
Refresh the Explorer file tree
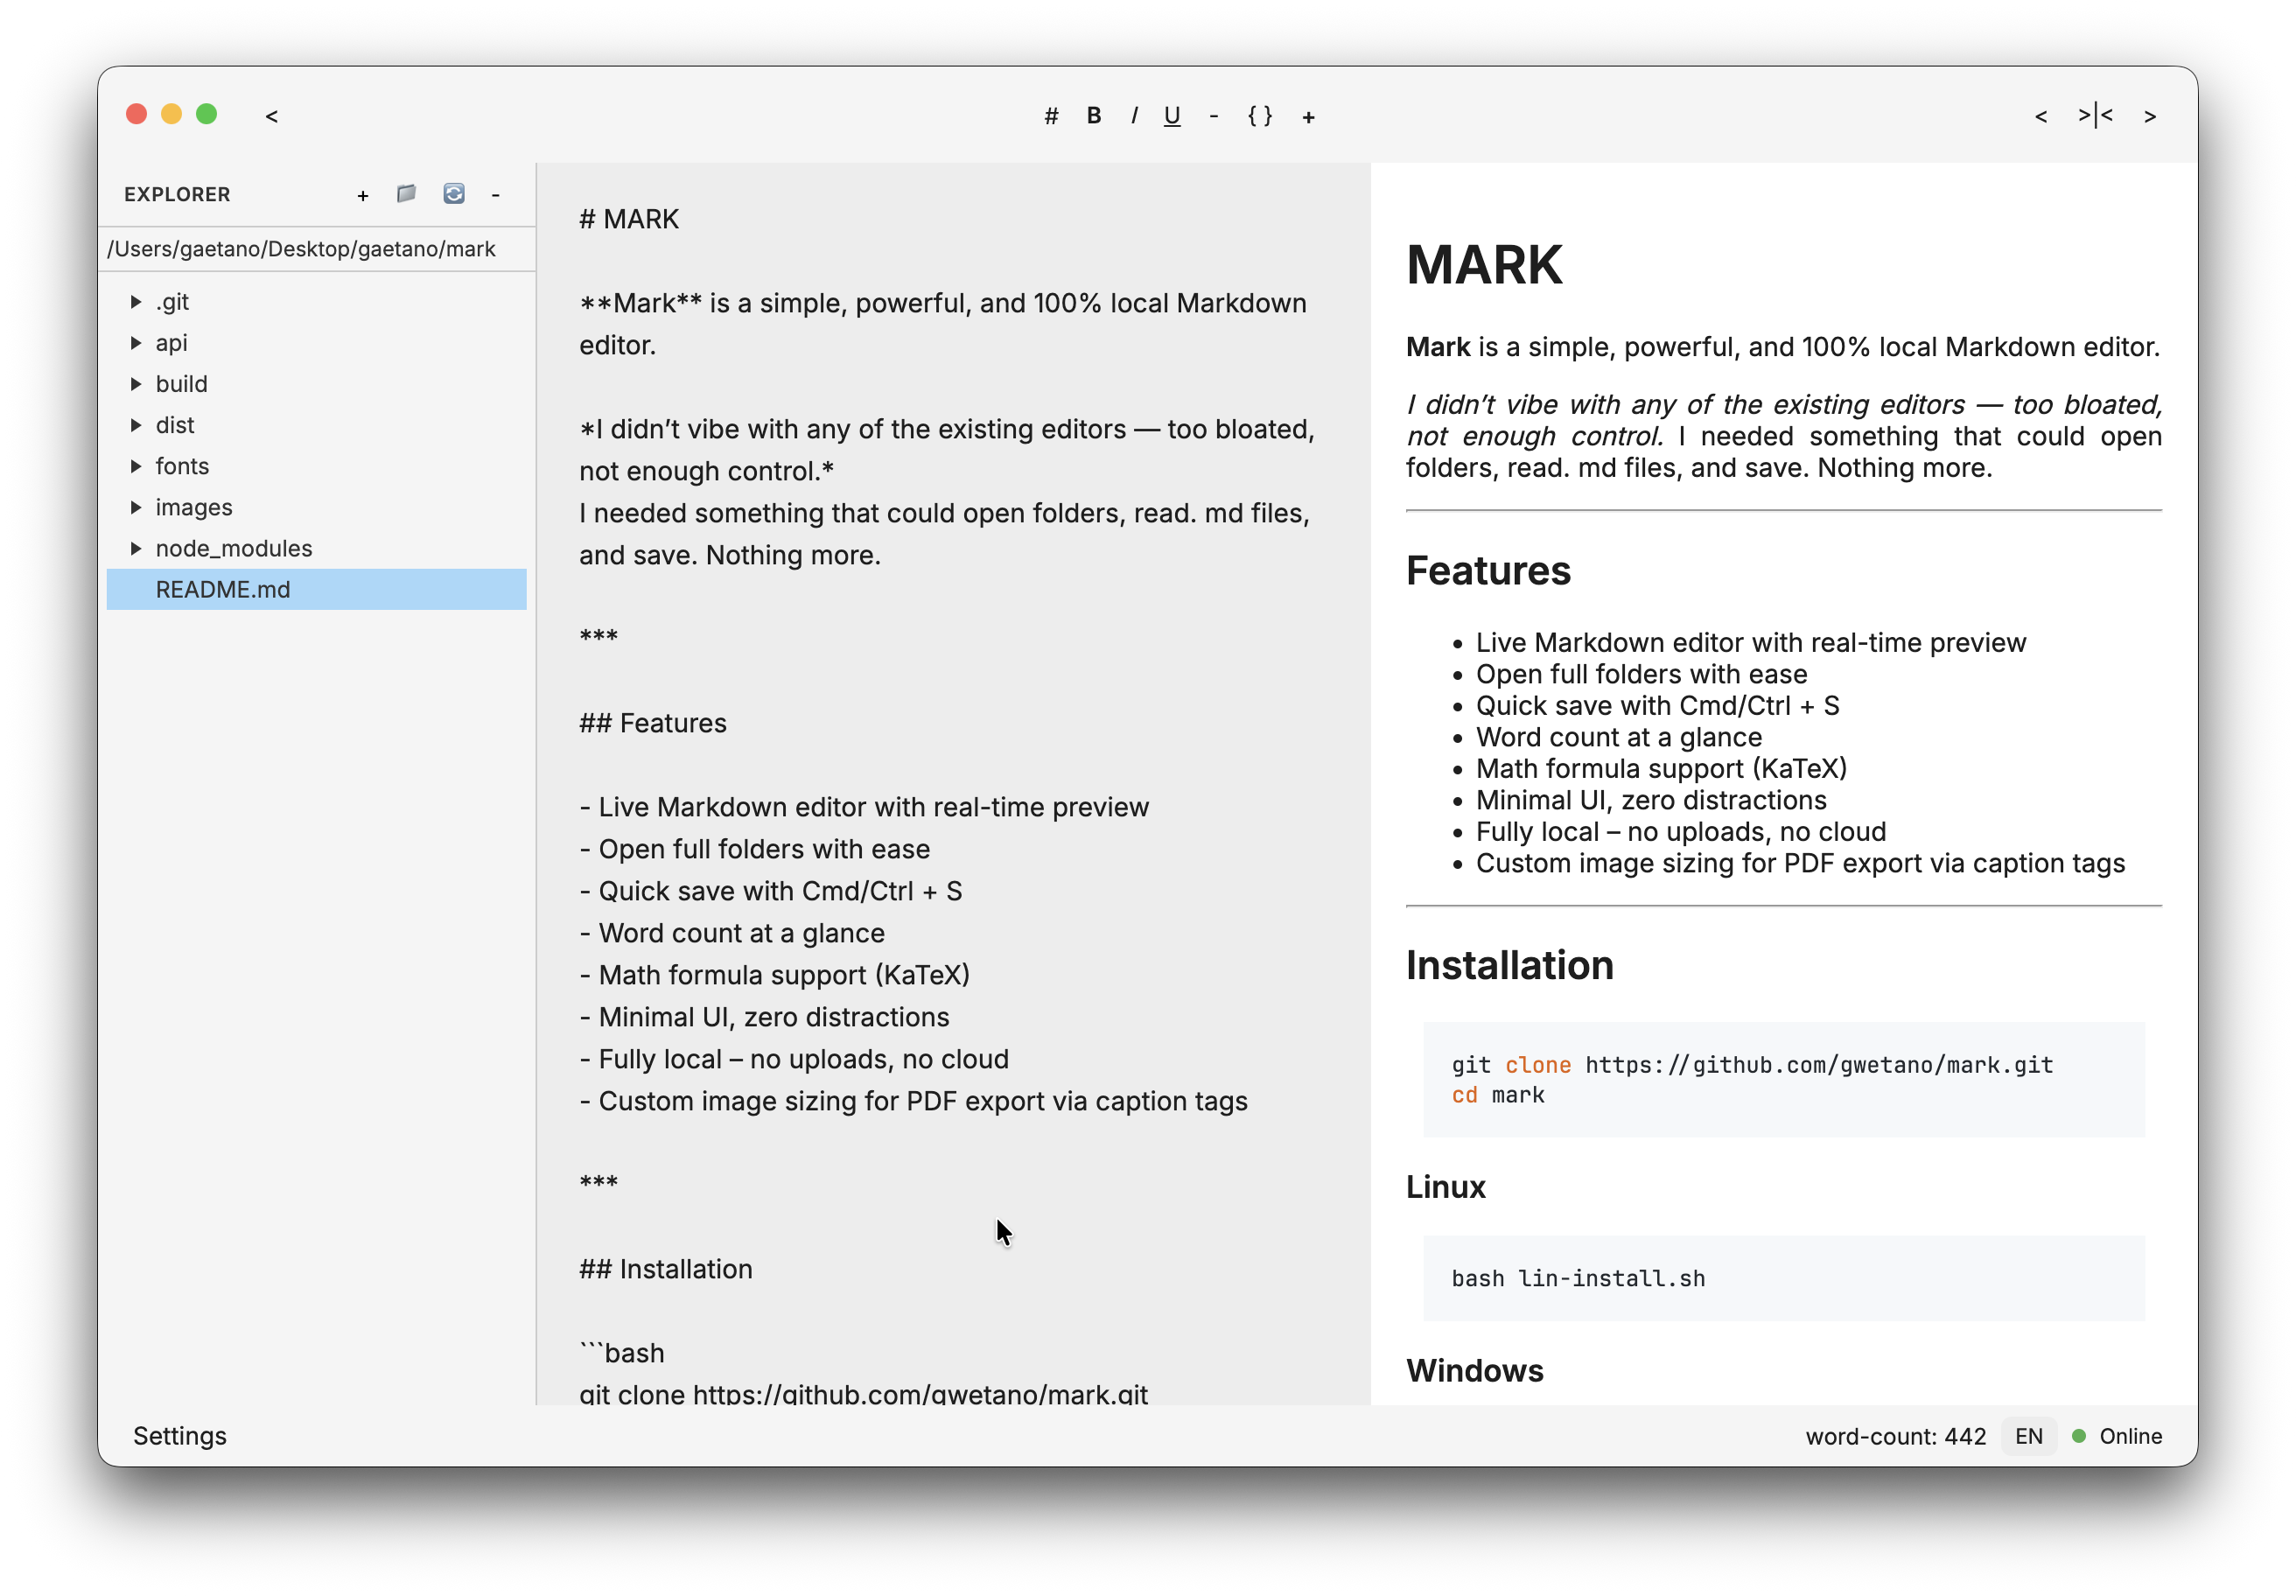point(454,194)
